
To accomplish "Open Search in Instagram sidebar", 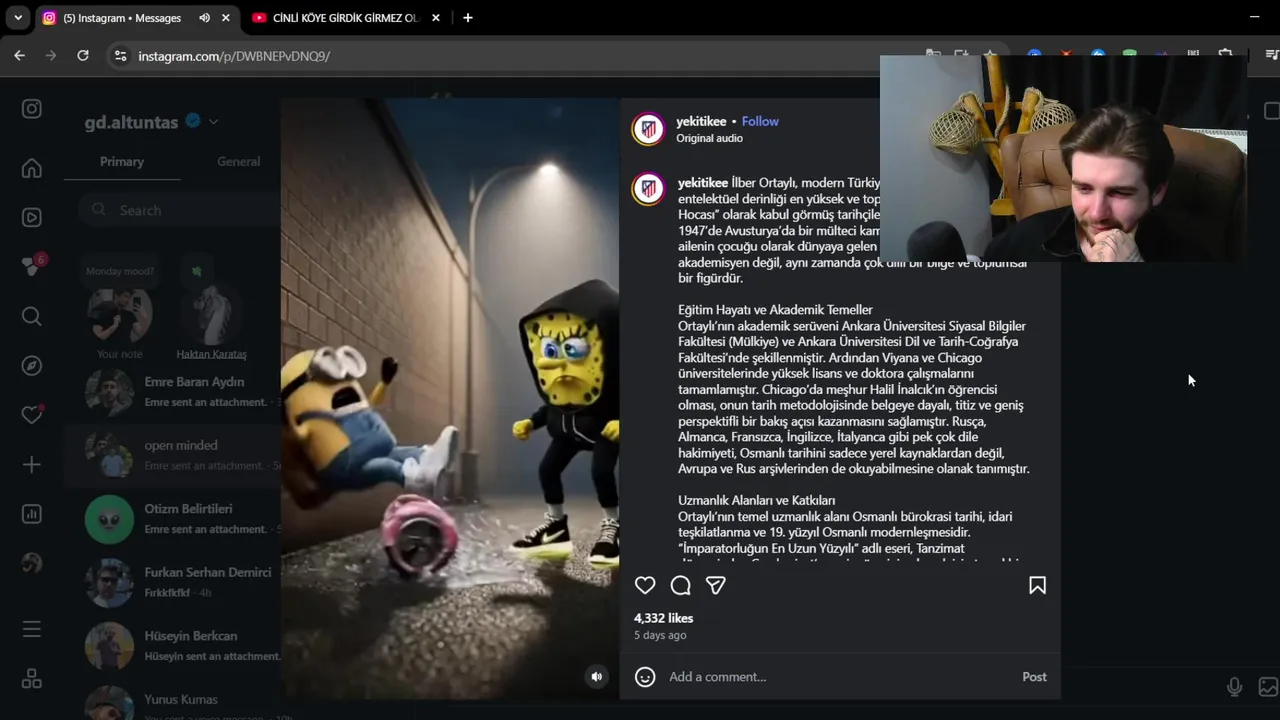I will click(32, 316).
